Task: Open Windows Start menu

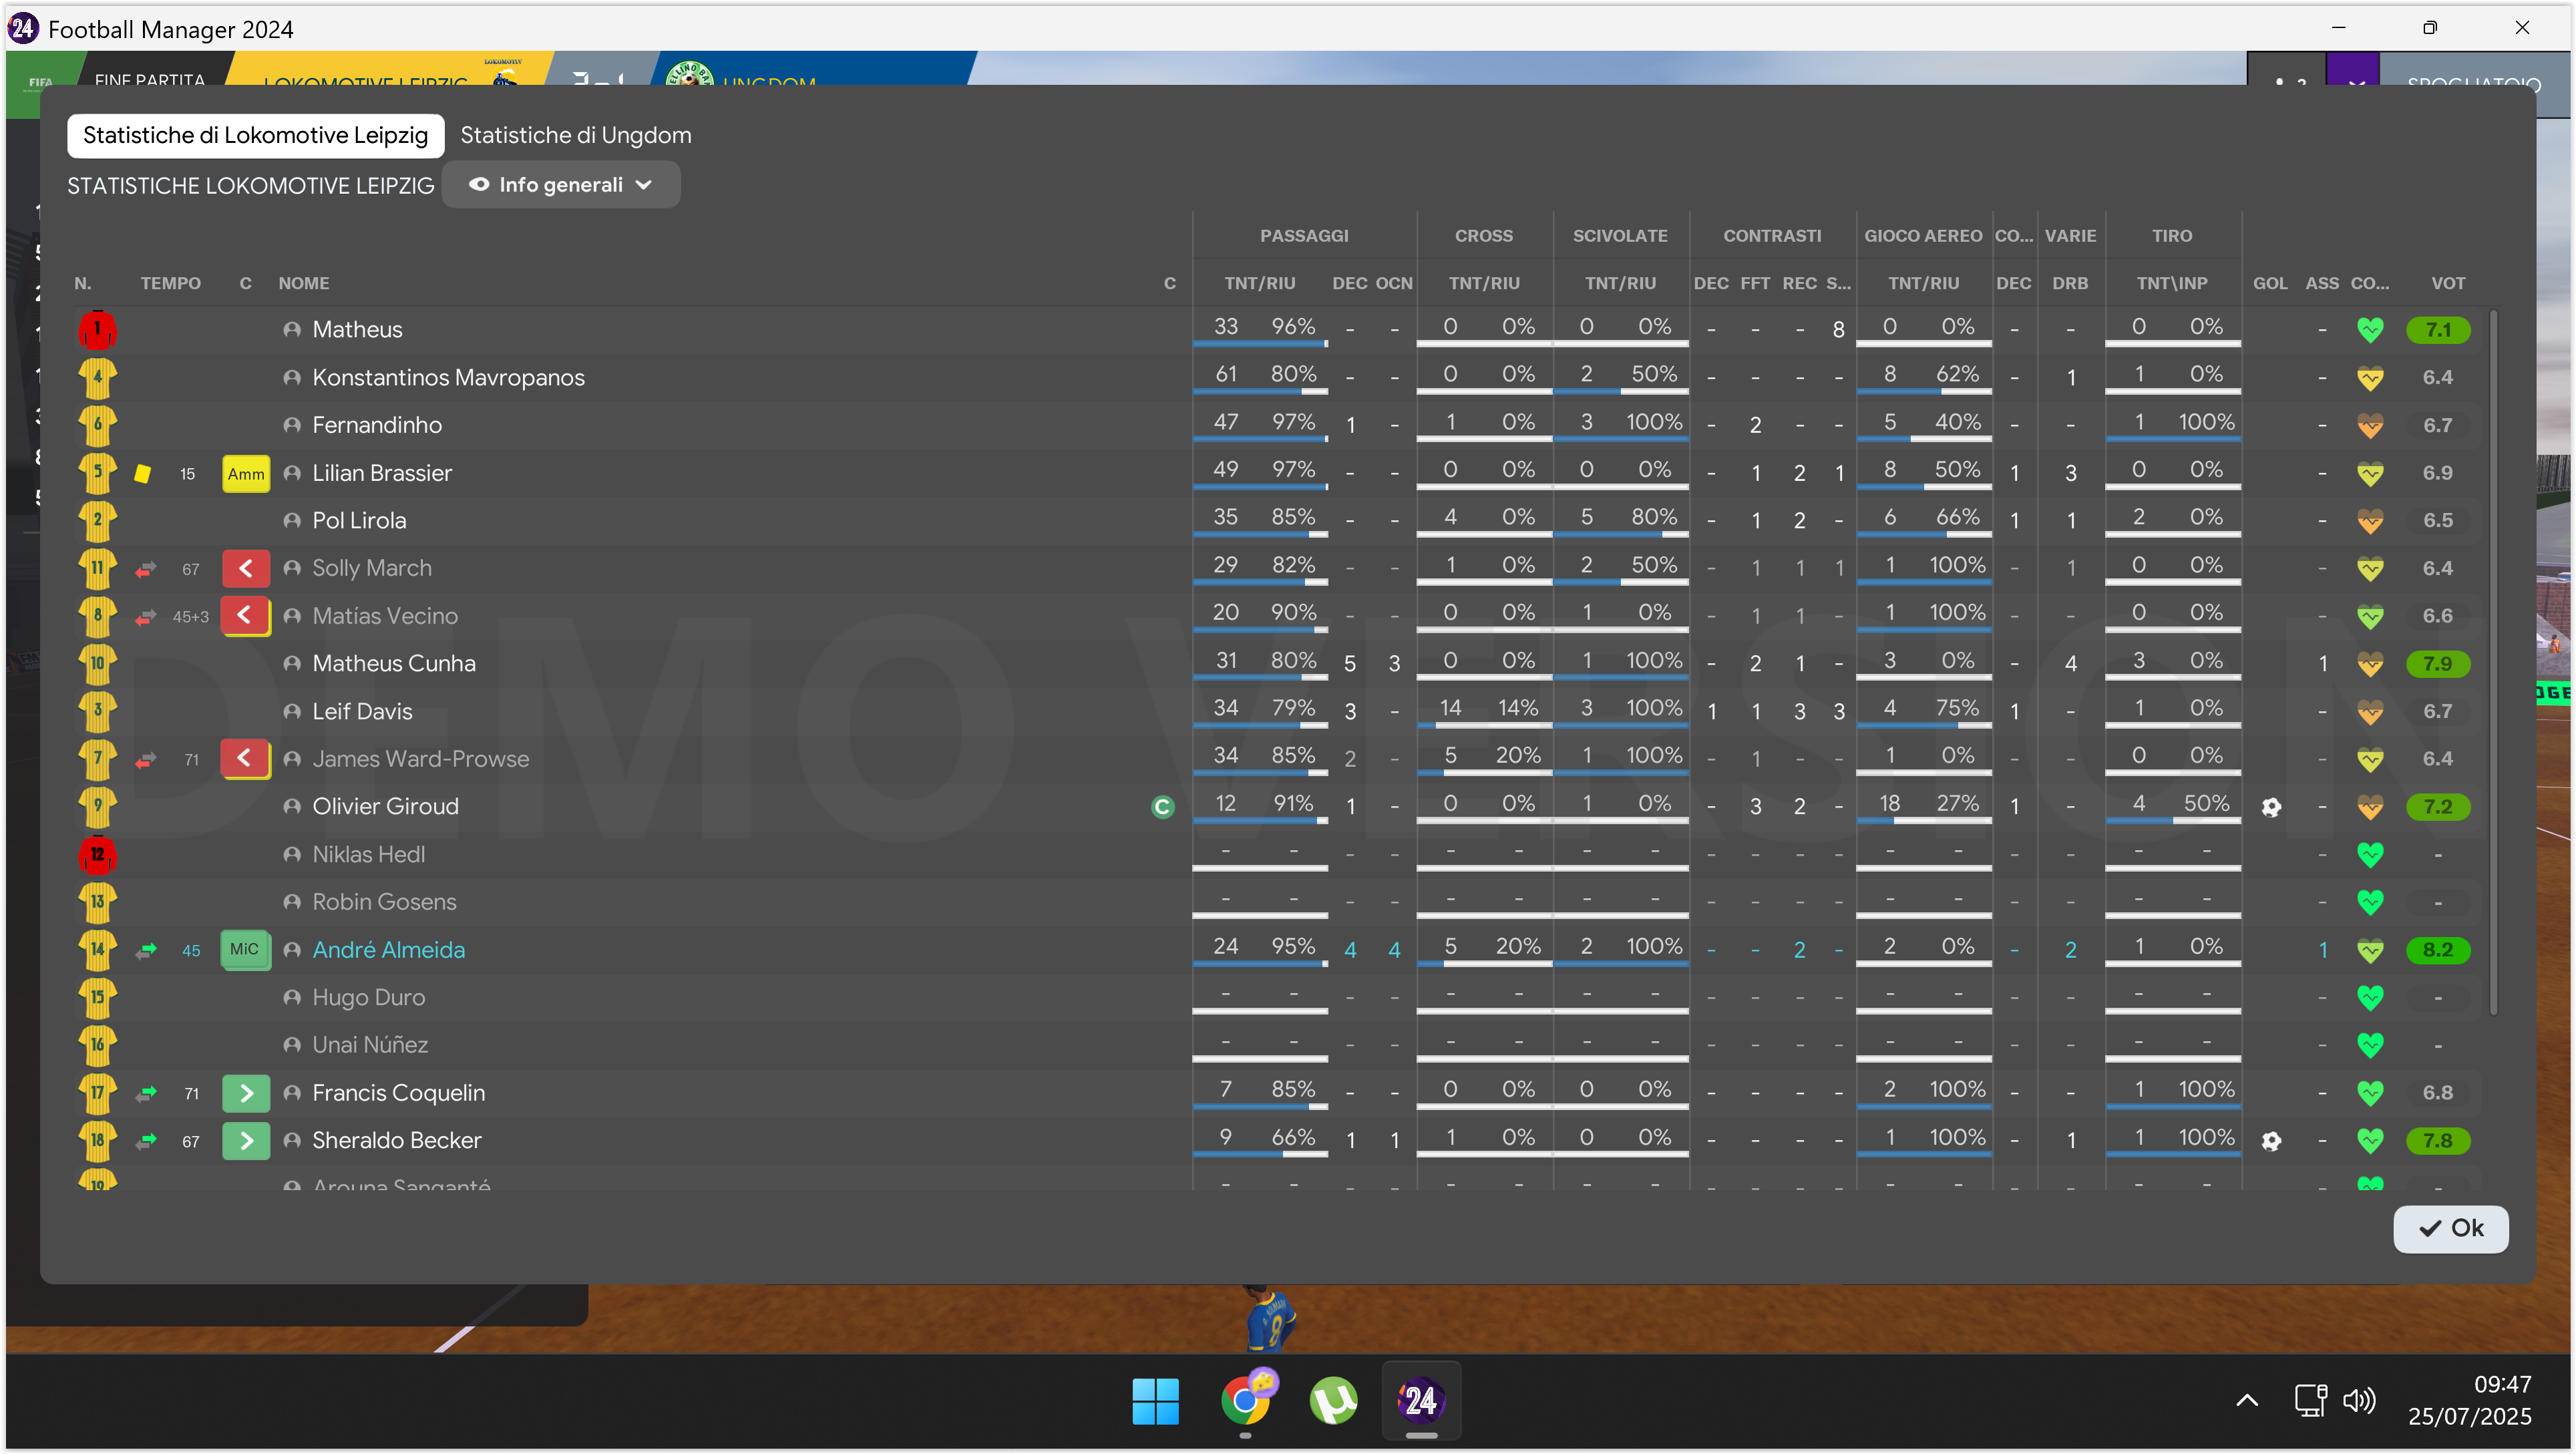Action: pyautogui.click(x=1155, y=1401)
